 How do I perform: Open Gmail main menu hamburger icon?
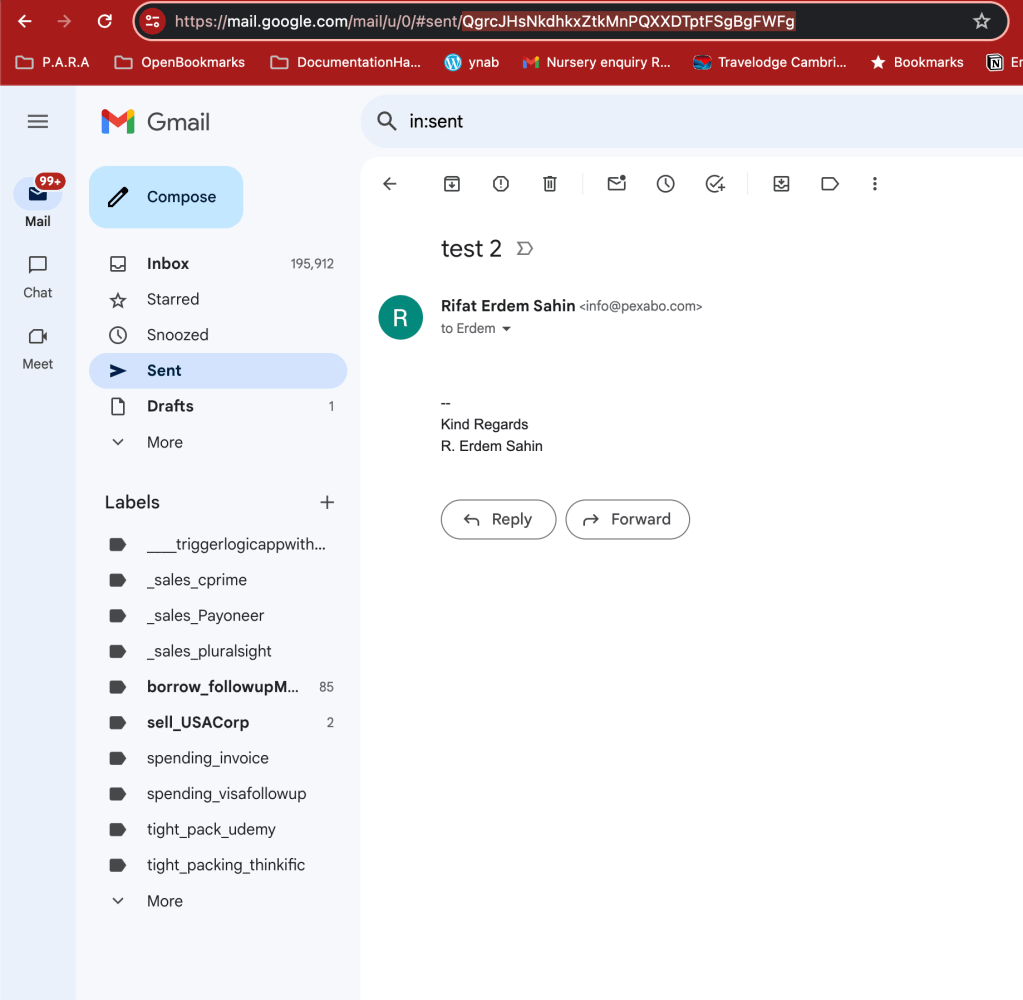pos(38,121)
